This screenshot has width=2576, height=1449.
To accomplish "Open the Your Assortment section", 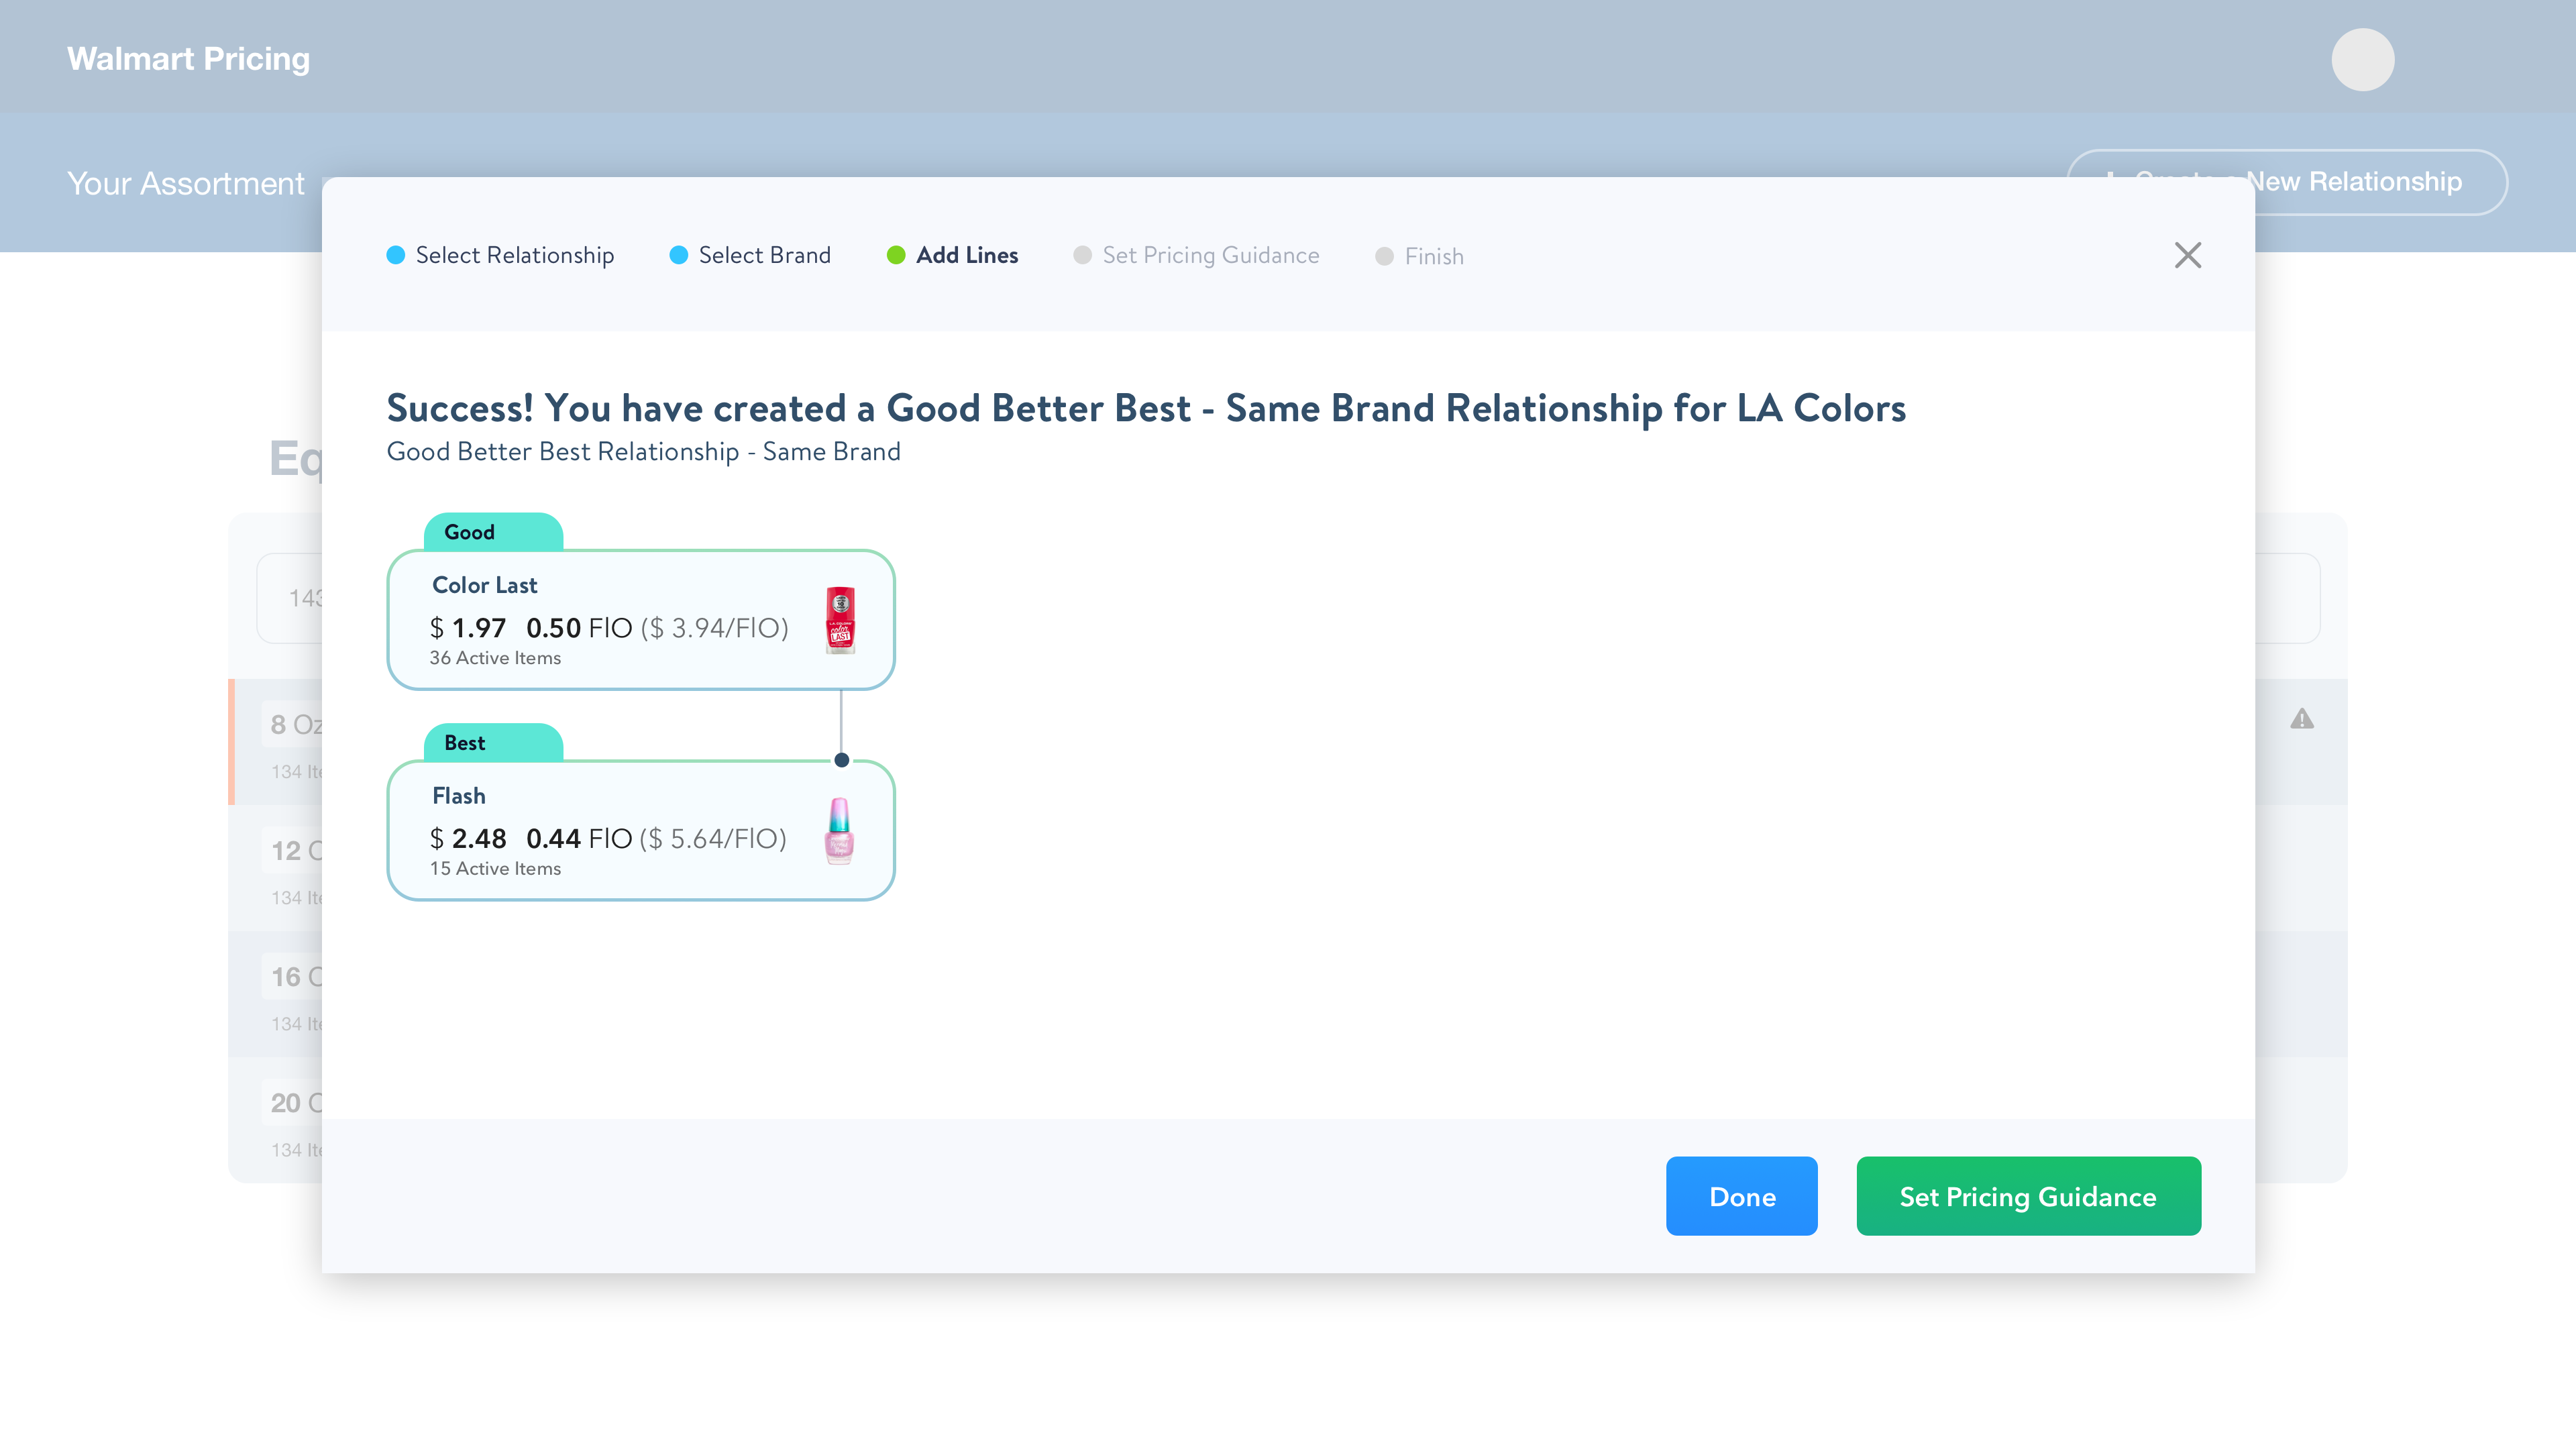I will 186,184.
